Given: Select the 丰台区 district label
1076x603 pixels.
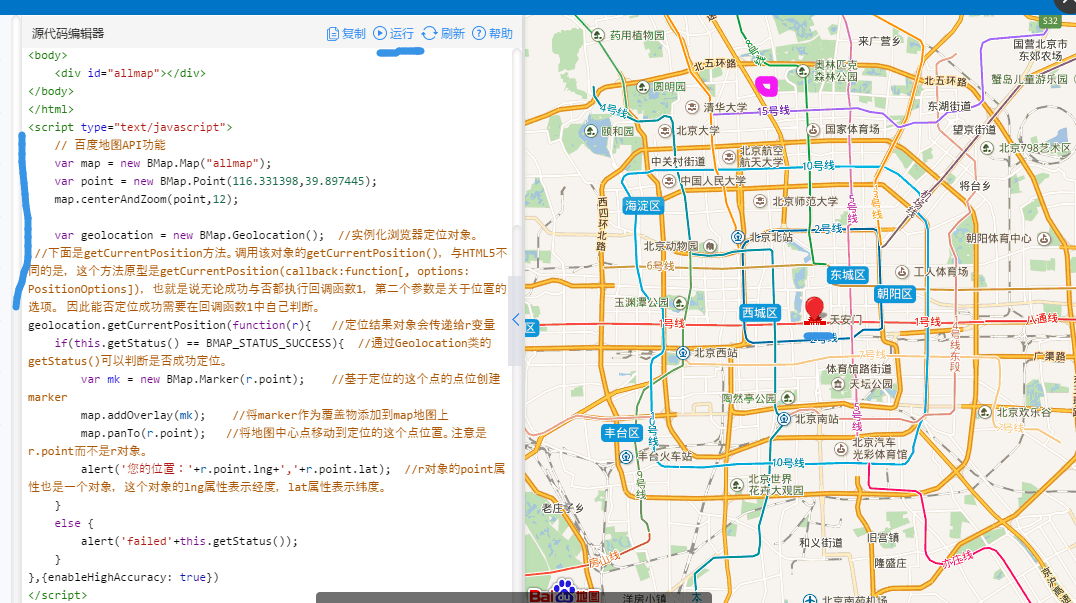Looking at the screenshot, I should pos(622,433).
